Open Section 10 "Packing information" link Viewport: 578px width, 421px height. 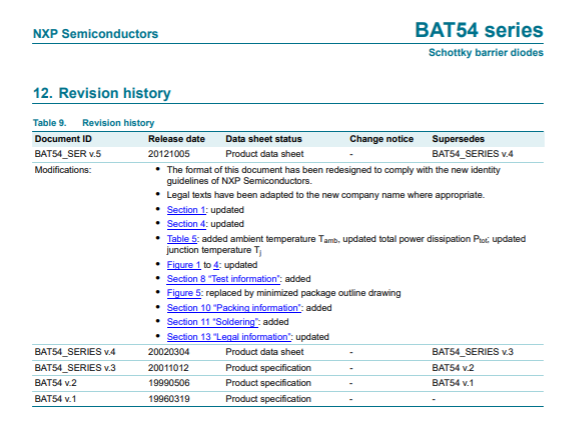coord(234,308)
